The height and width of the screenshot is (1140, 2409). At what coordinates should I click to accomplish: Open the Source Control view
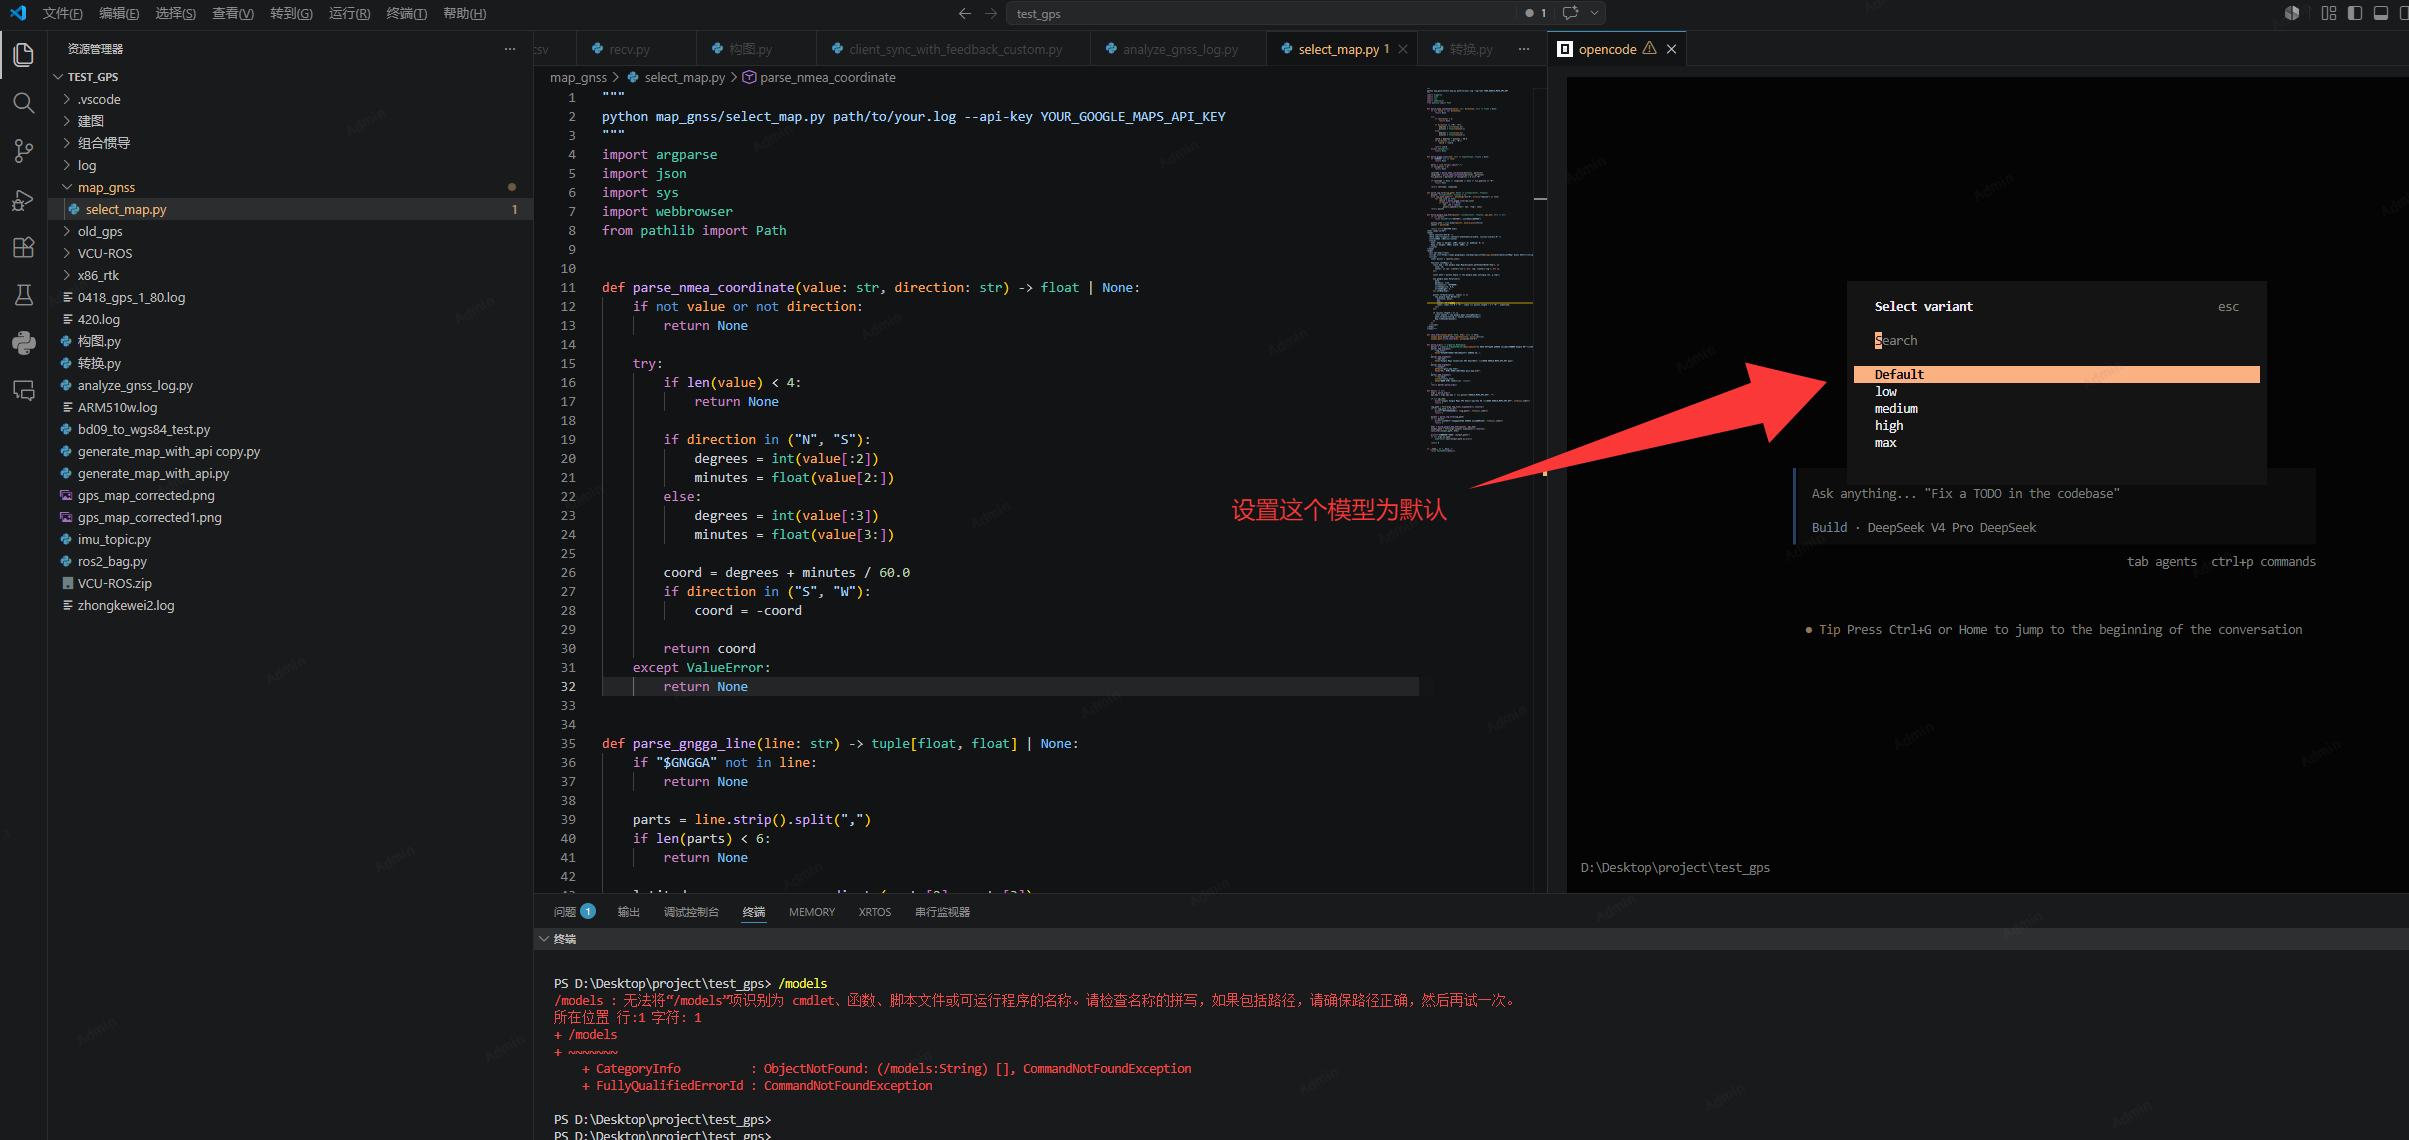(x=24, y=150)
